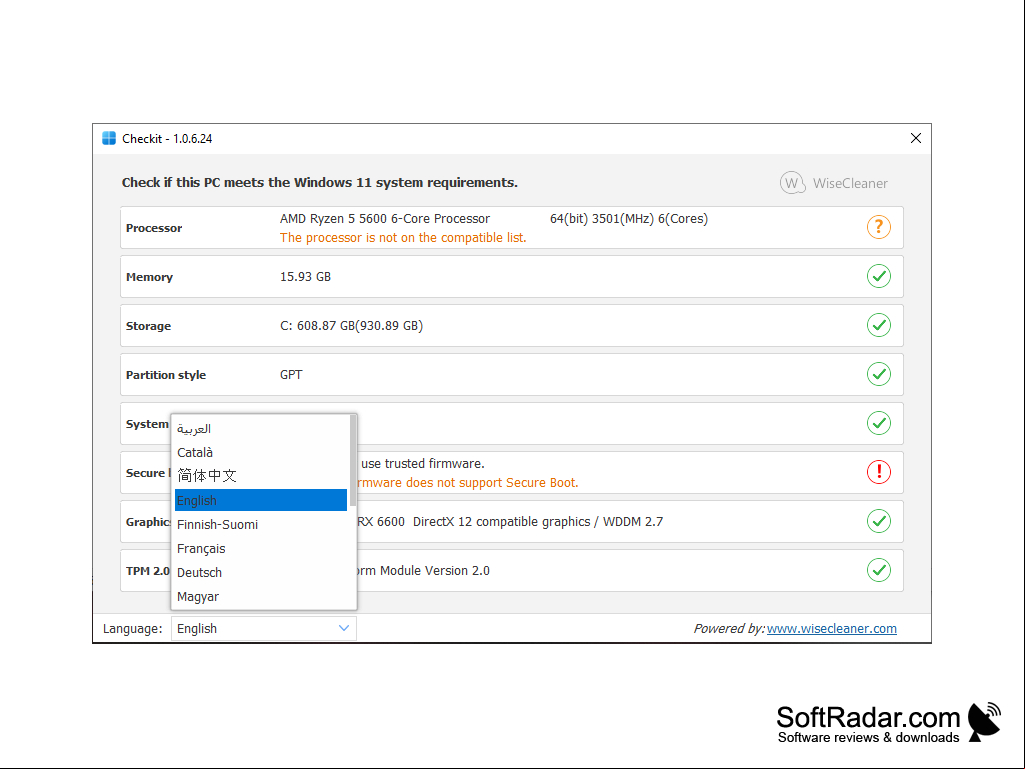The image size is (1025, 769).
Task: Click the 64(bit) 3501(MHz) 6(Cores) text
Action: [629, 219]
